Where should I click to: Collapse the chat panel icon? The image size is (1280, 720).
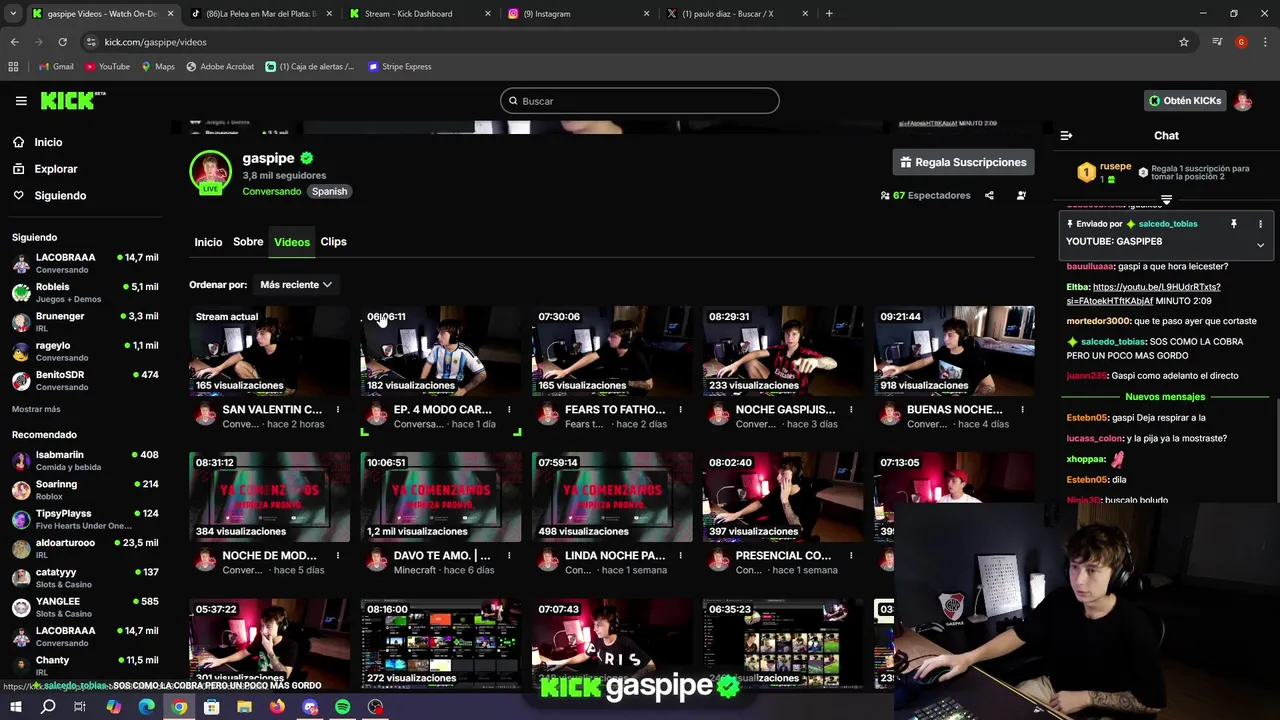pyautogui.click(x=1066, y=135)
